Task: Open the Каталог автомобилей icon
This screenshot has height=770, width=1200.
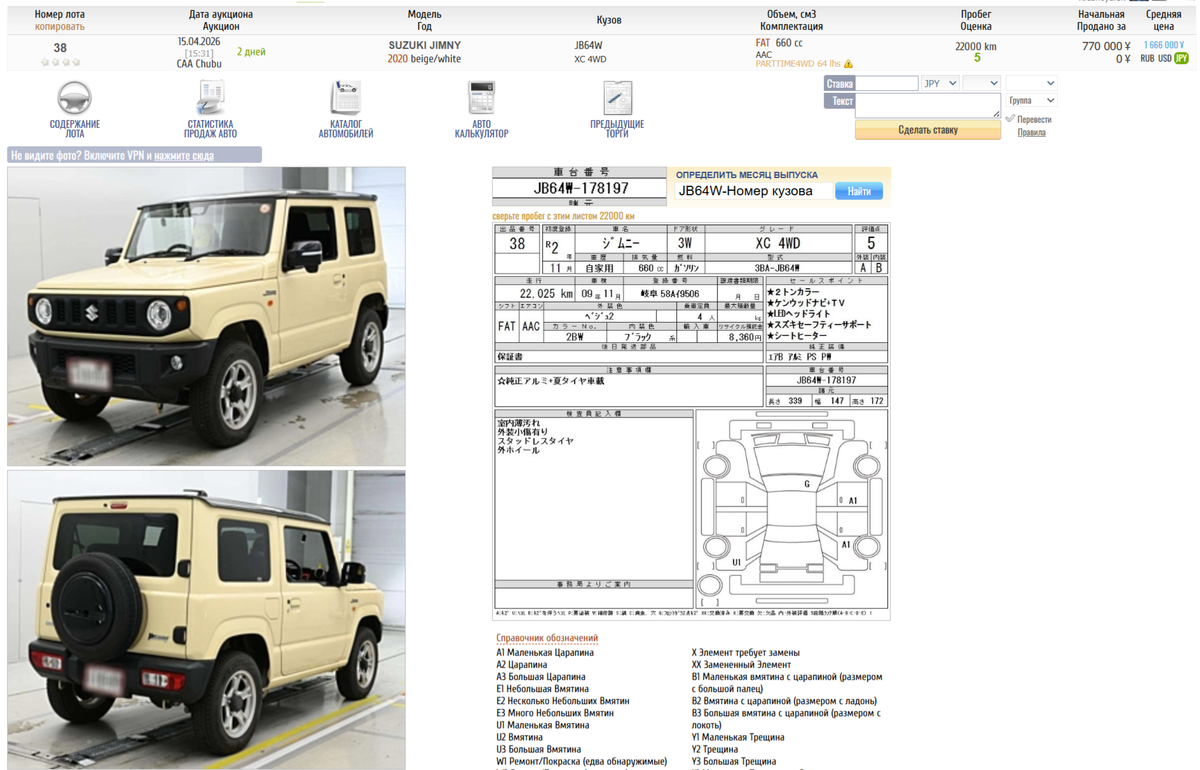Action: pos(346,98)
